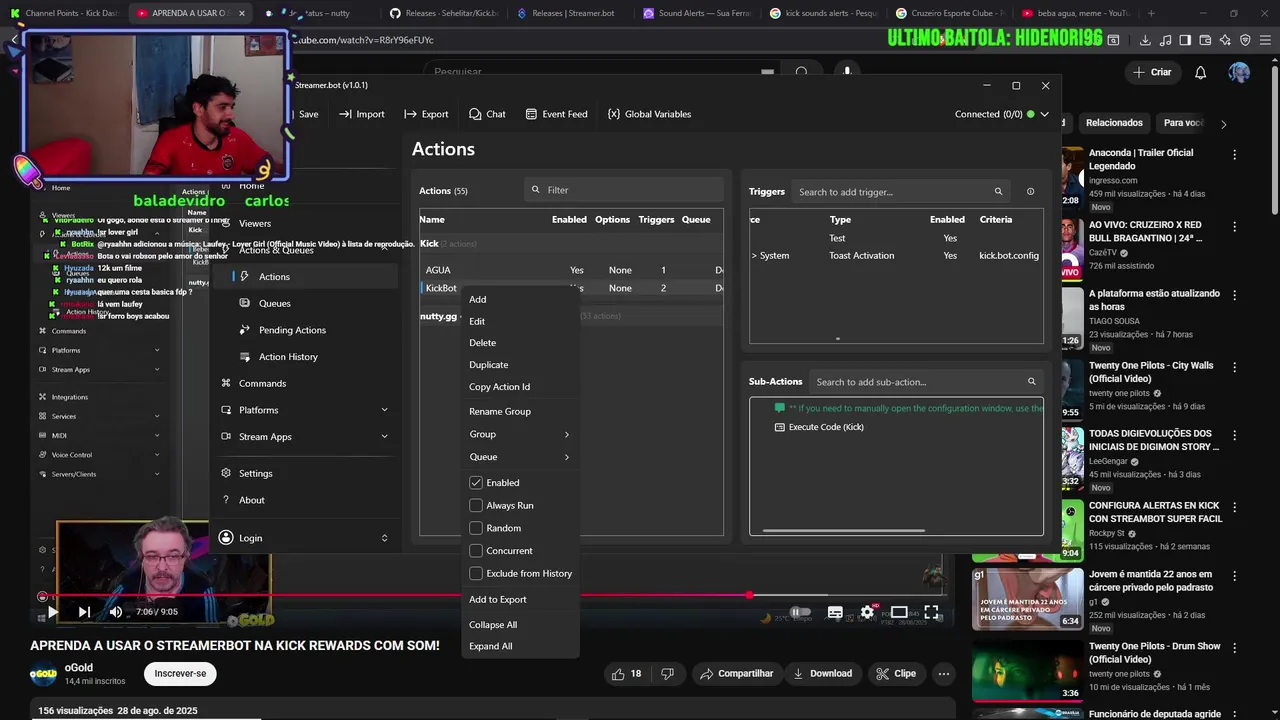Skip to the next YouTube video
The image size is (1280, 720).
[x=84, y=612]
